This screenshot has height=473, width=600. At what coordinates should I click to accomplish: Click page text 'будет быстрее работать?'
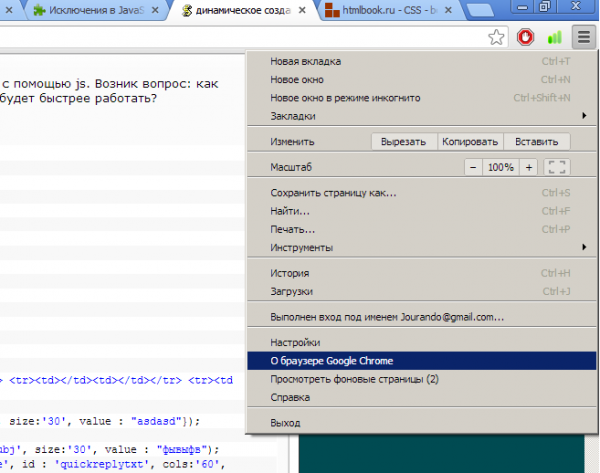click(x=78, y=98)
